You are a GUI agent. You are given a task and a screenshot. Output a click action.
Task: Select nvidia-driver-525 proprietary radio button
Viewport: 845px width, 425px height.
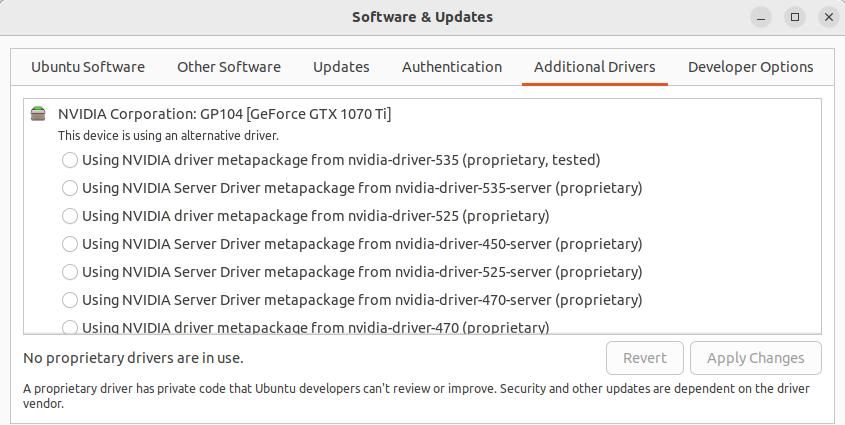coord(70,216)
